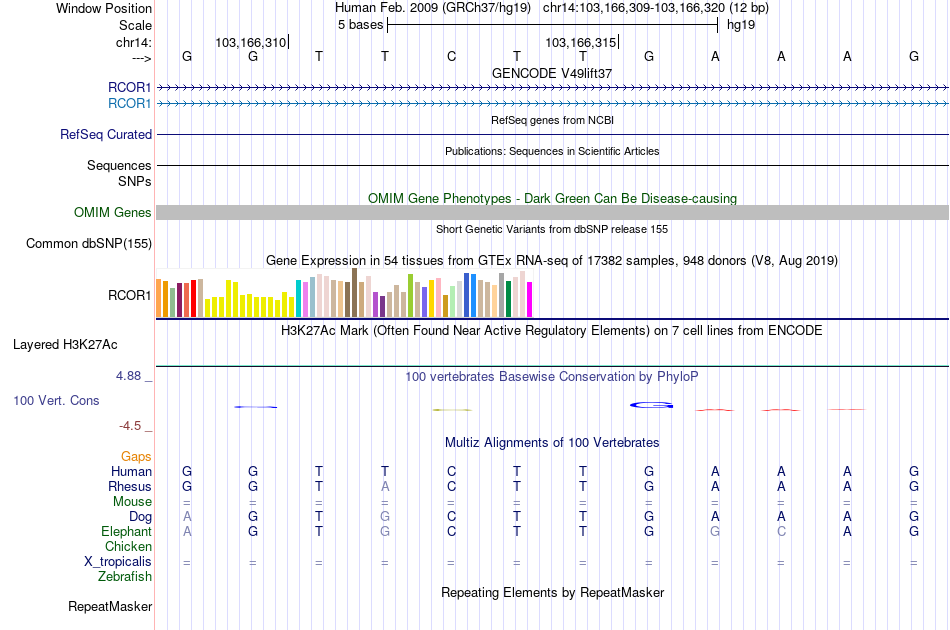Select the RepeatMasker track label

point(110,606)
